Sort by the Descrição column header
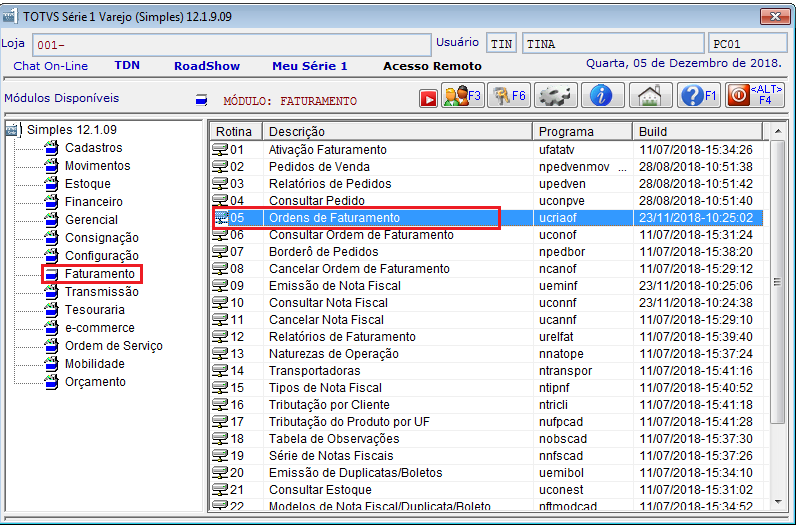The width and height of the screenshot is (797, 525). coord(397,132)
